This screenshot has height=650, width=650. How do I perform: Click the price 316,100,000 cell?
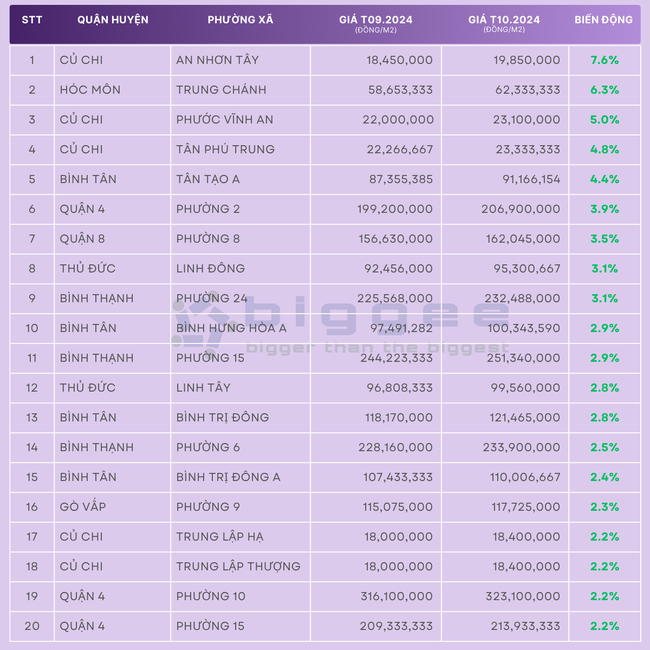click(376, 596)
